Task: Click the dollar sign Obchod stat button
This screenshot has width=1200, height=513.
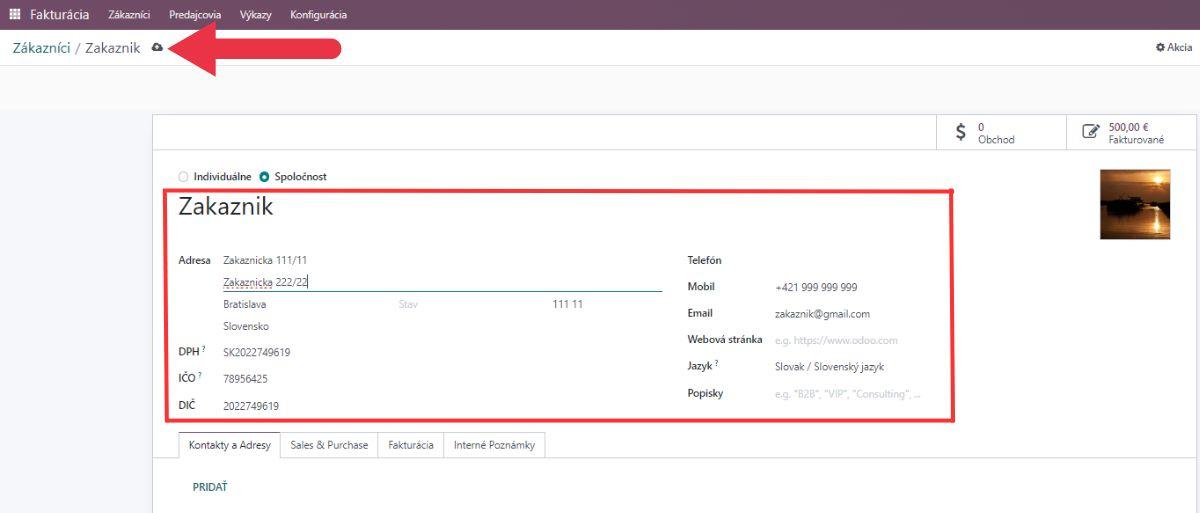Action: (x=999, y=133)
